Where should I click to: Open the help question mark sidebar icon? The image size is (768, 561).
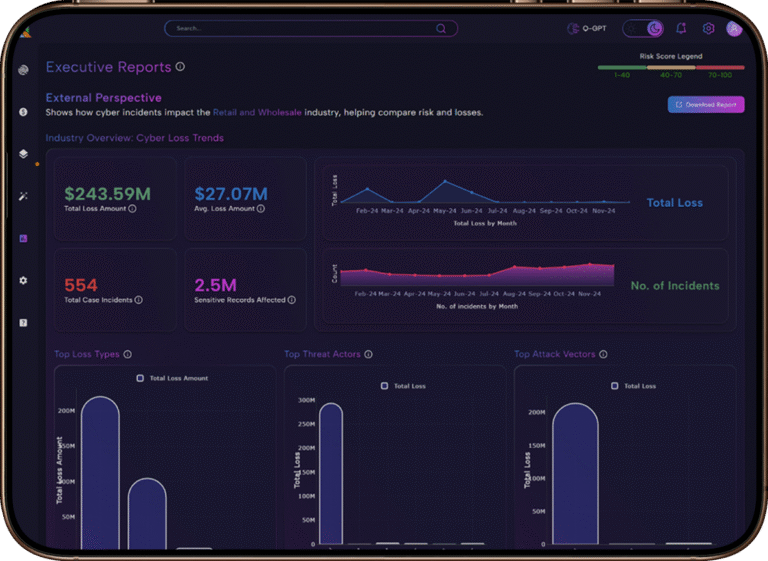point(23,323)
